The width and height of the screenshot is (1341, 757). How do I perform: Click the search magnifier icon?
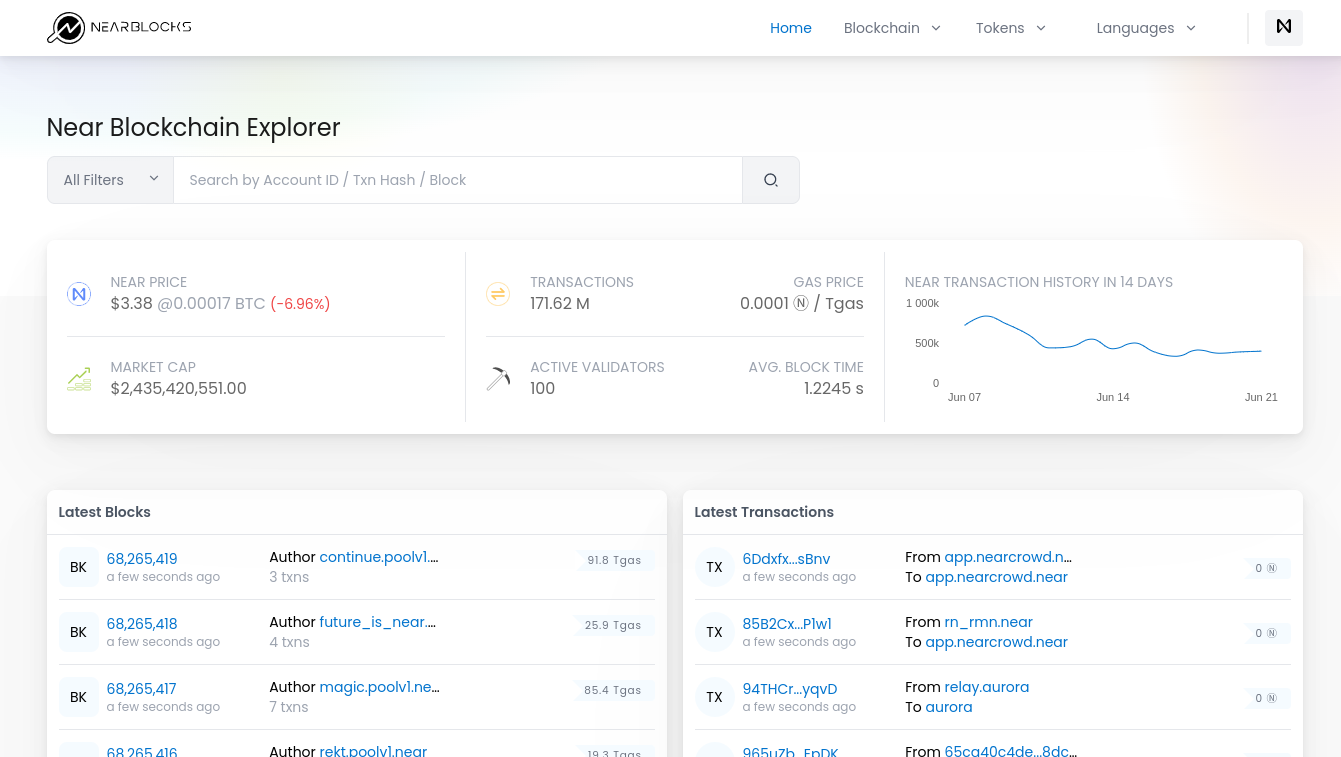(x=770, y=180)
